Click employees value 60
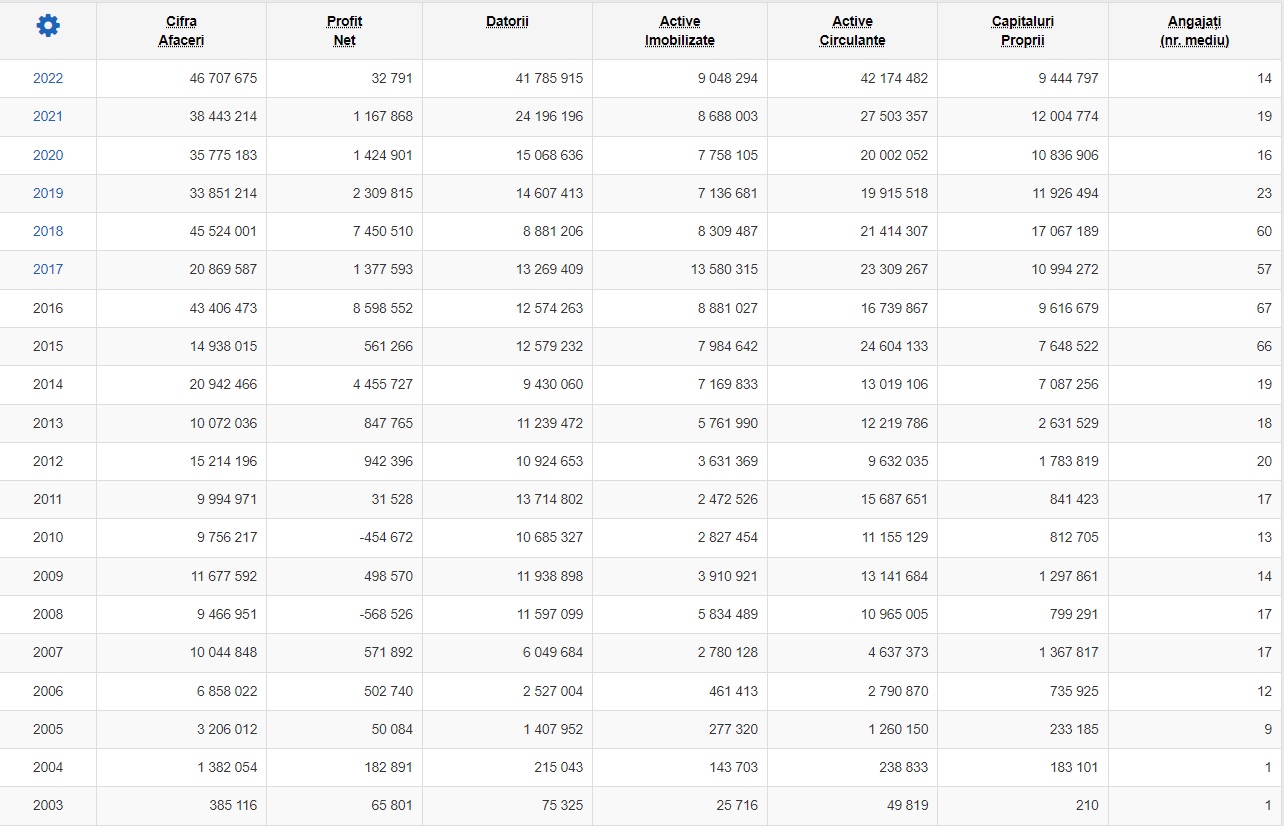 click(x=1265, y=231)
